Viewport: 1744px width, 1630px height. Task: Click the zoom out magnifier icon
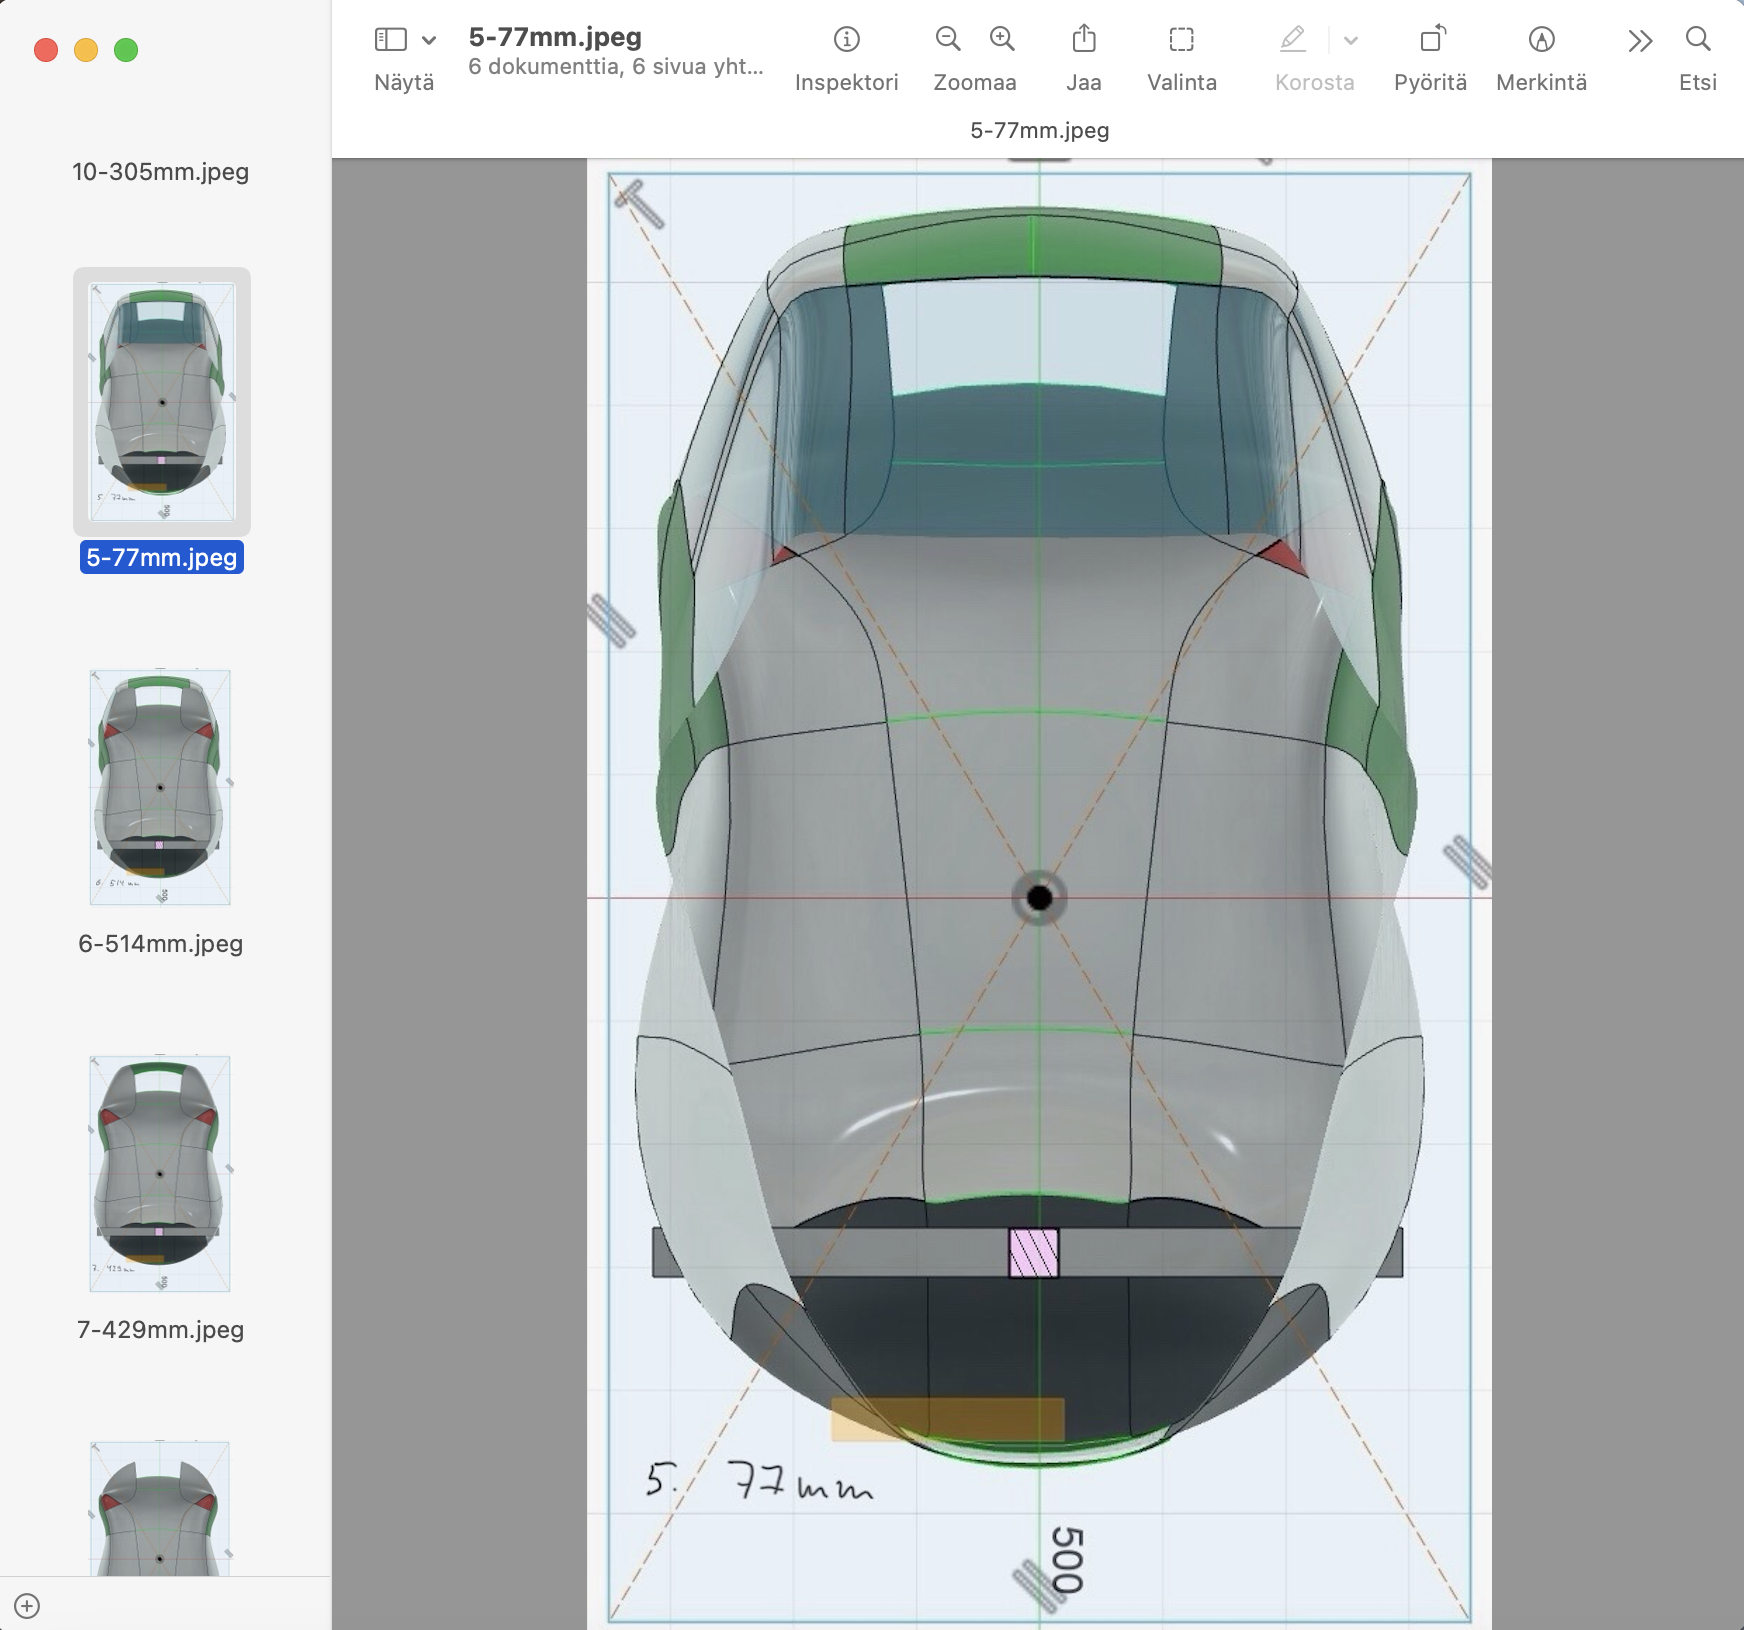coord(947,40)
